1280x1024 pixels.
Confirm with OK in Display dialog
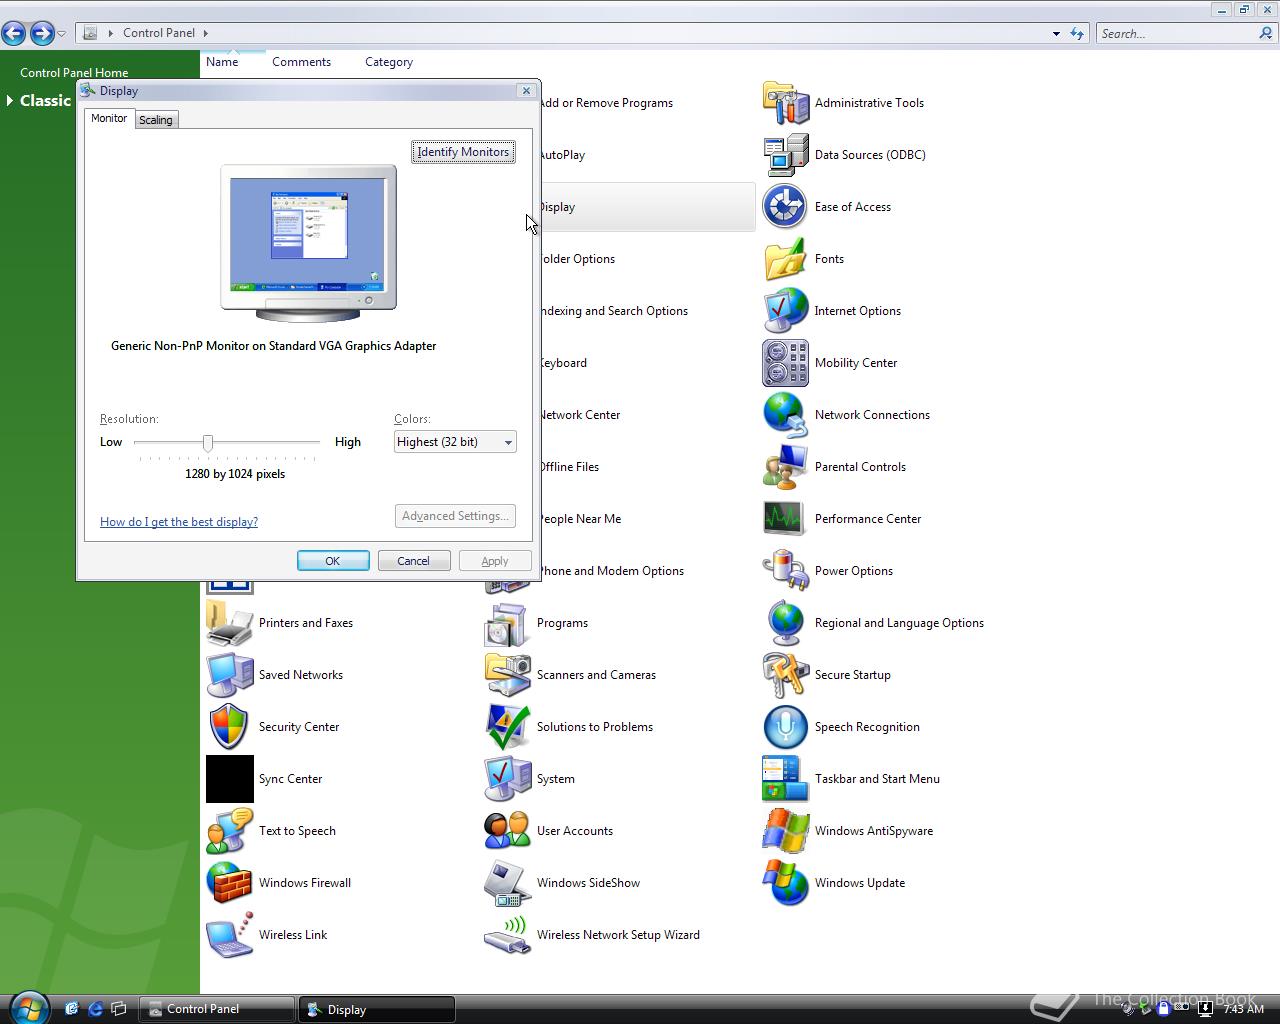333,561
